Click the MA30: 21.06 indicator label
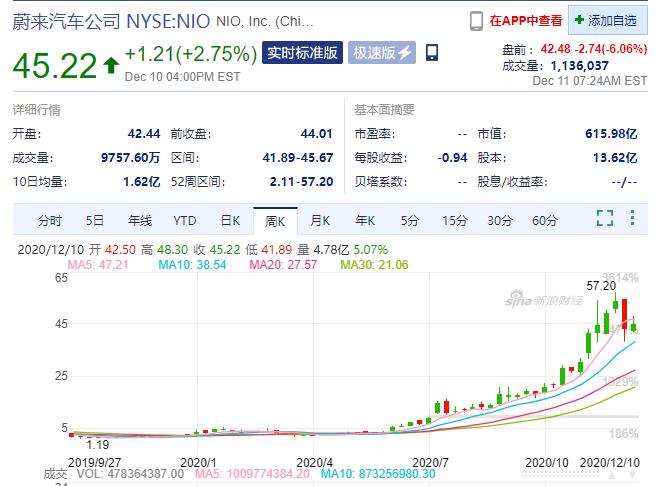 click(374, 265)
